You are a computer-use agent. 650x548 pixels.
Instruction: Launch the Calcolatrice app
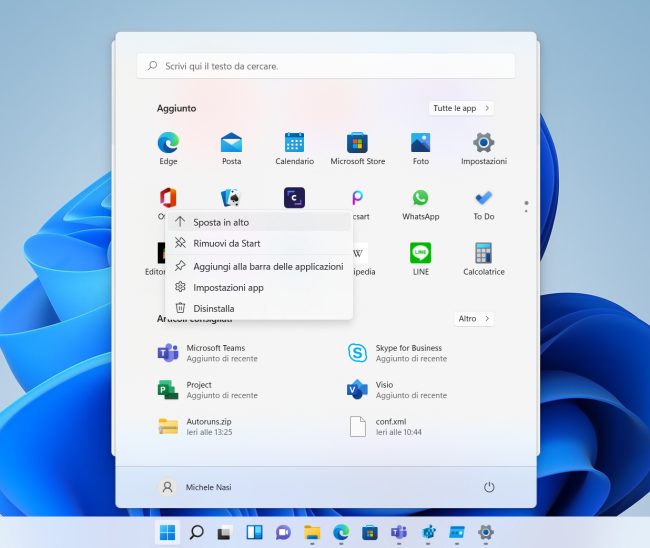(484, 259)
